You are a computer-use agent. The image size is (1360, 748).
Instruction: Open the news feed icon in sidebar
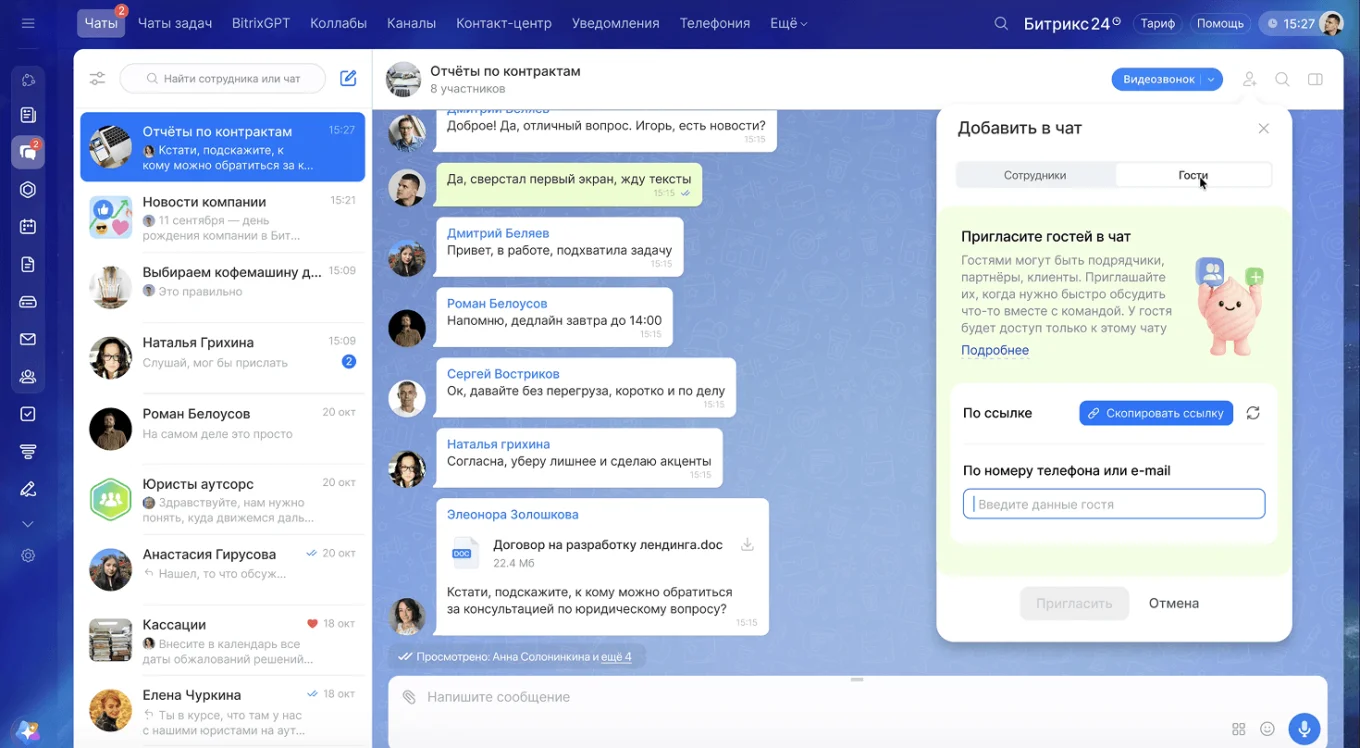pyautogui.click(x=28, y=115)
